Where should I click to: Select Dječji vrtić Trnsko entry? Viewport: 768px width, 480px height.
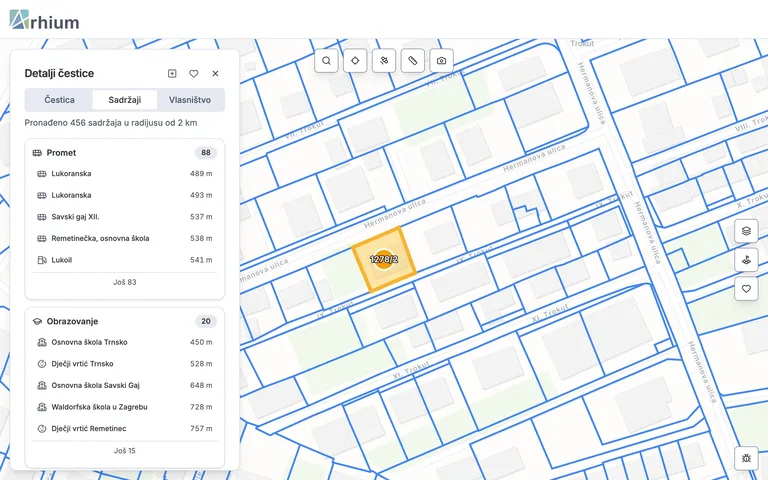[124, 364]
